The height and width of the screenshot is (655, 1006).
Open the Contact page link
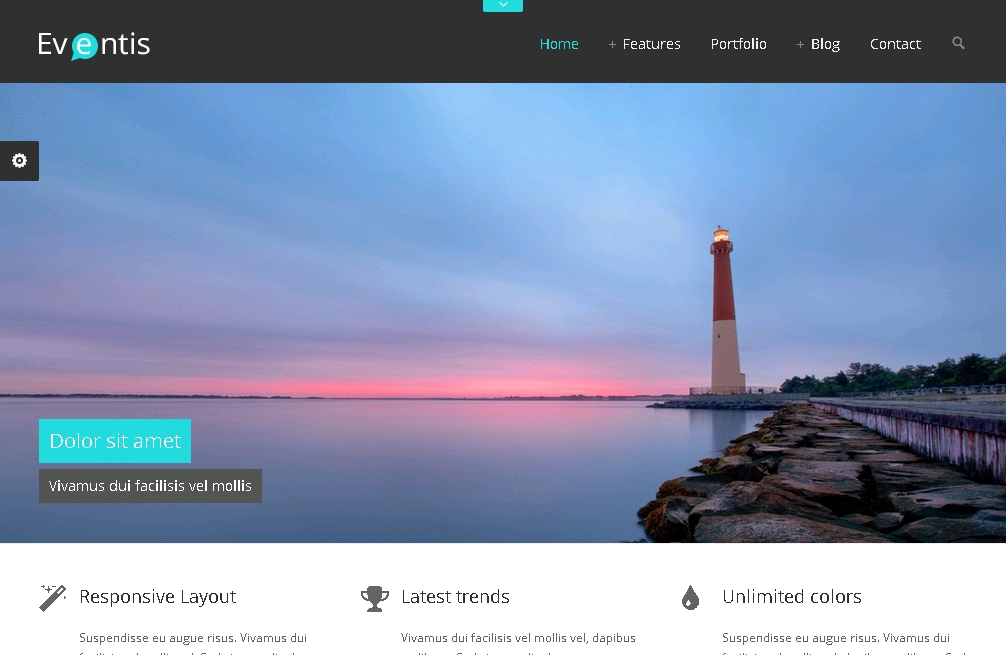[x=895, y=44]
